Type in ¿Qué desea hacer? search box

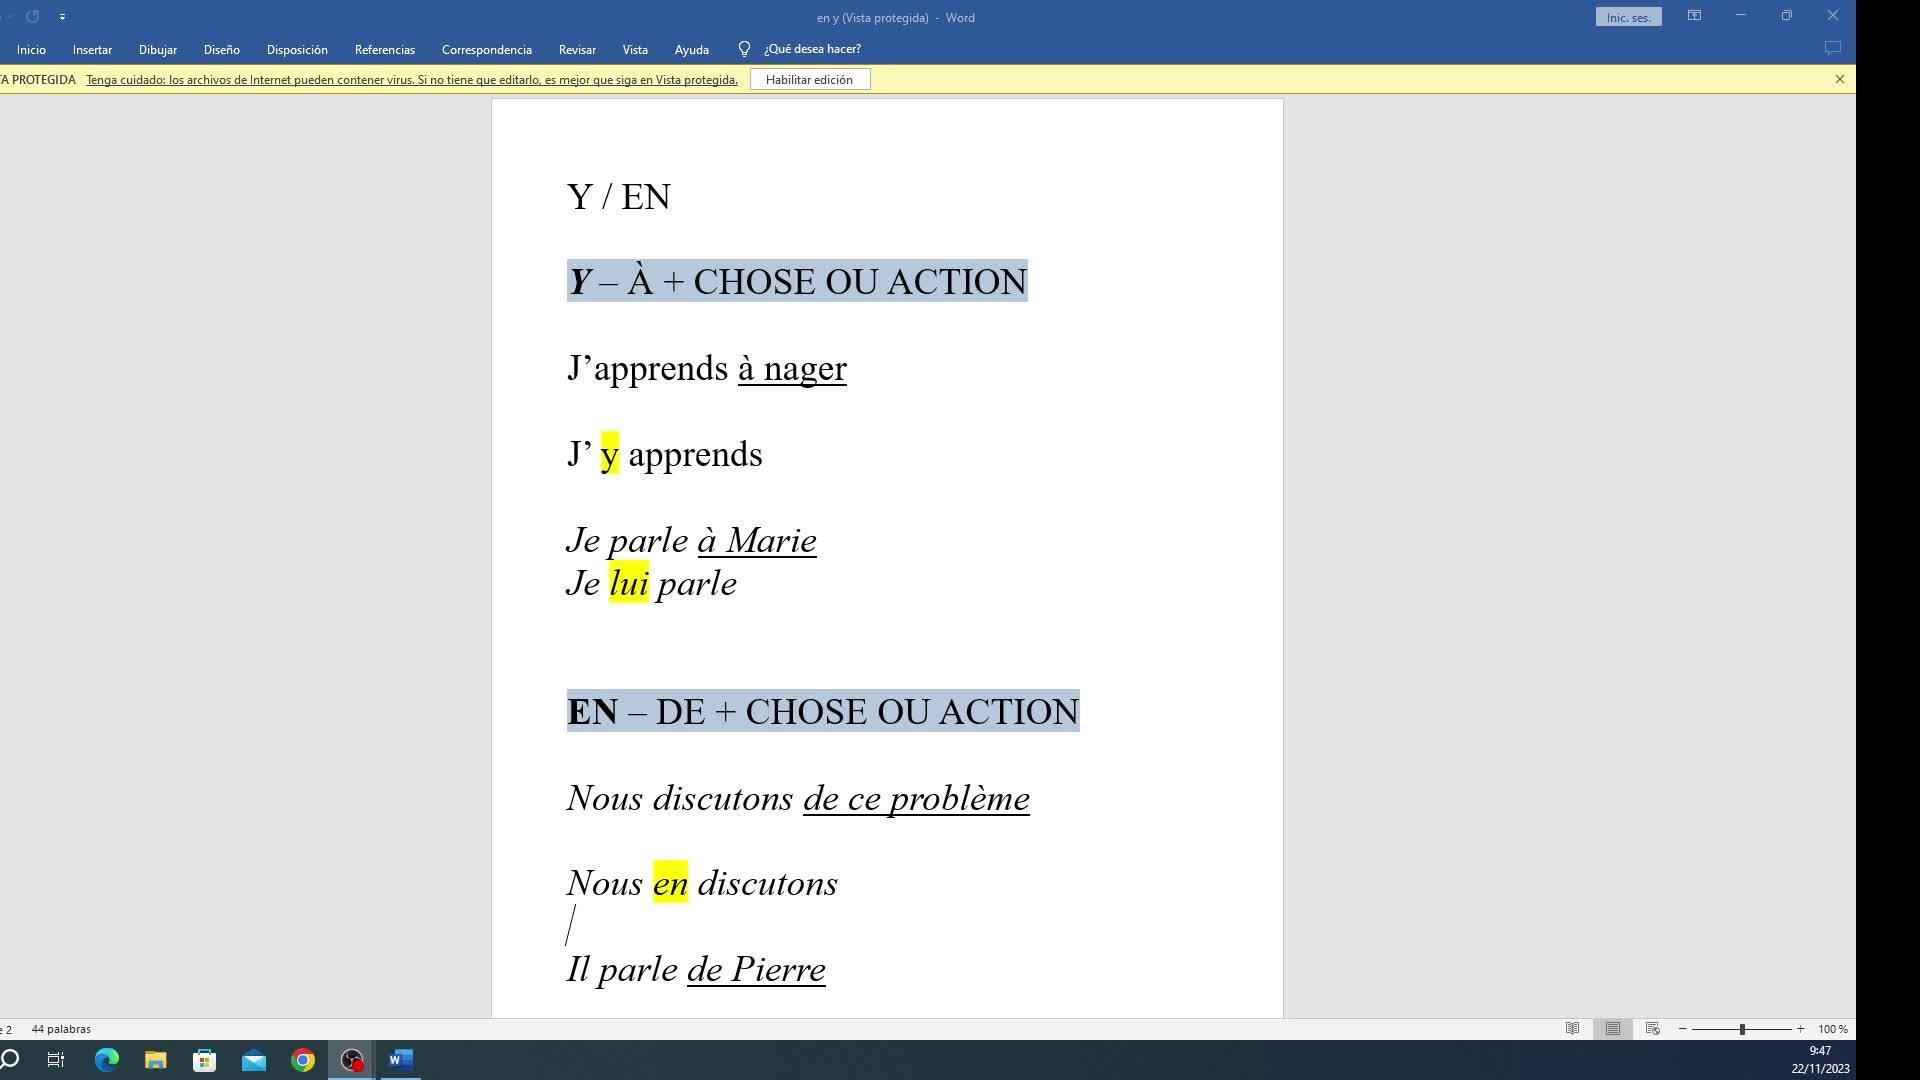point(812,49)
